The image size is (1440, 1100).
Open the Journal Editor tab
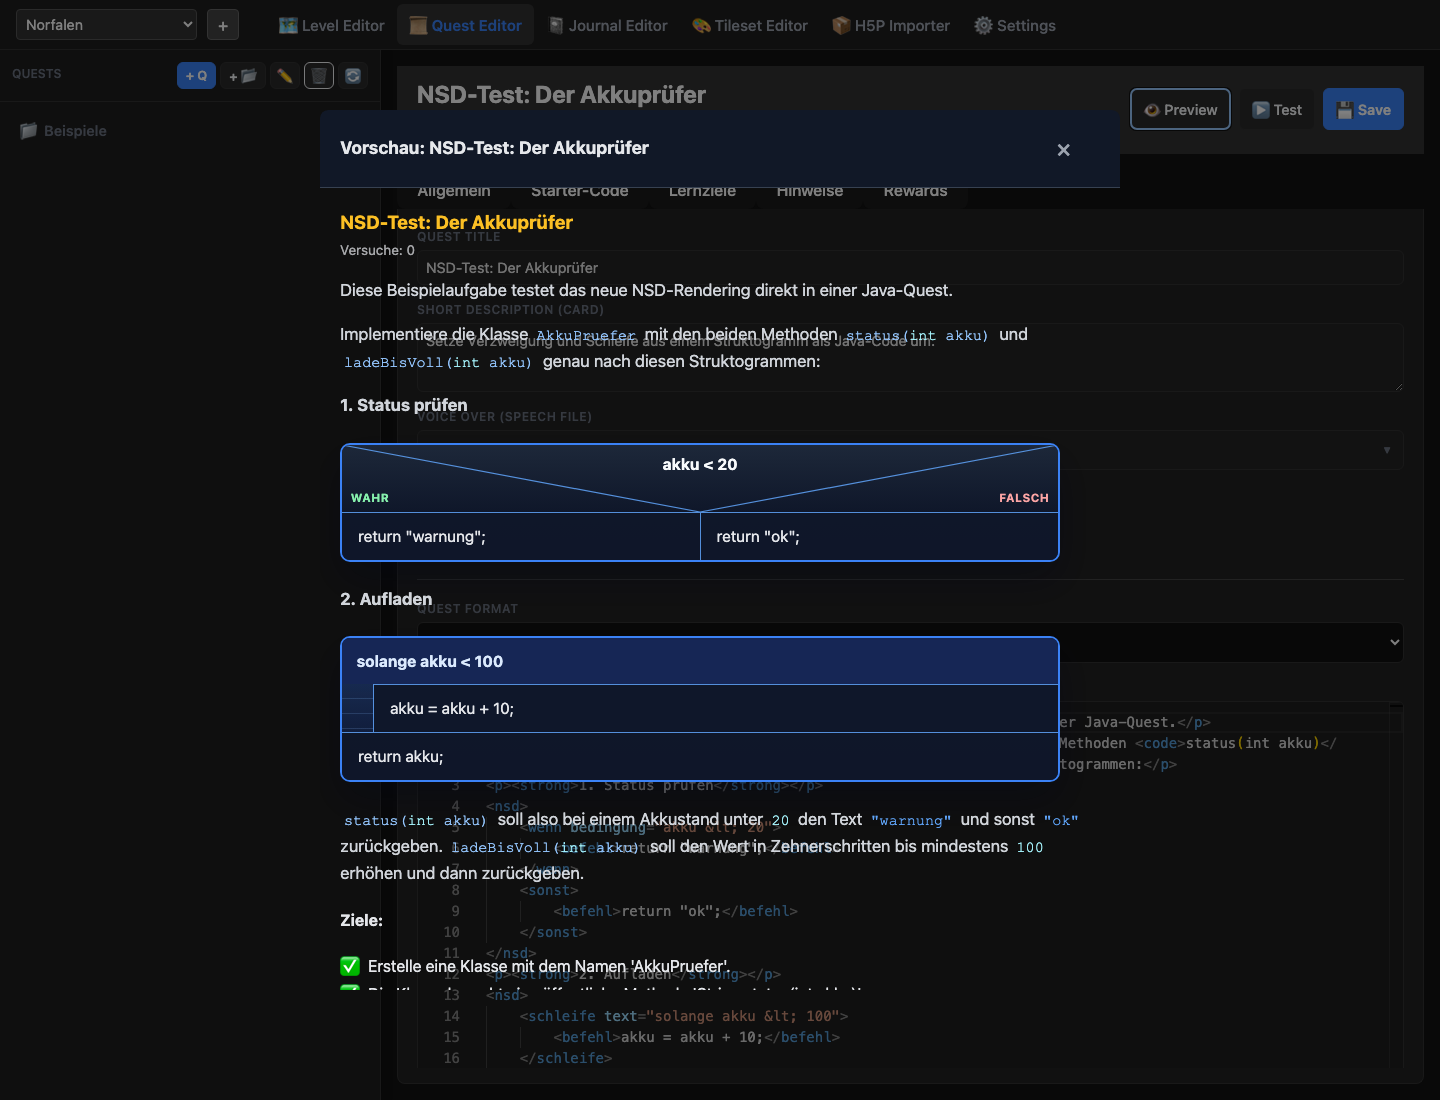pos(607,25)
